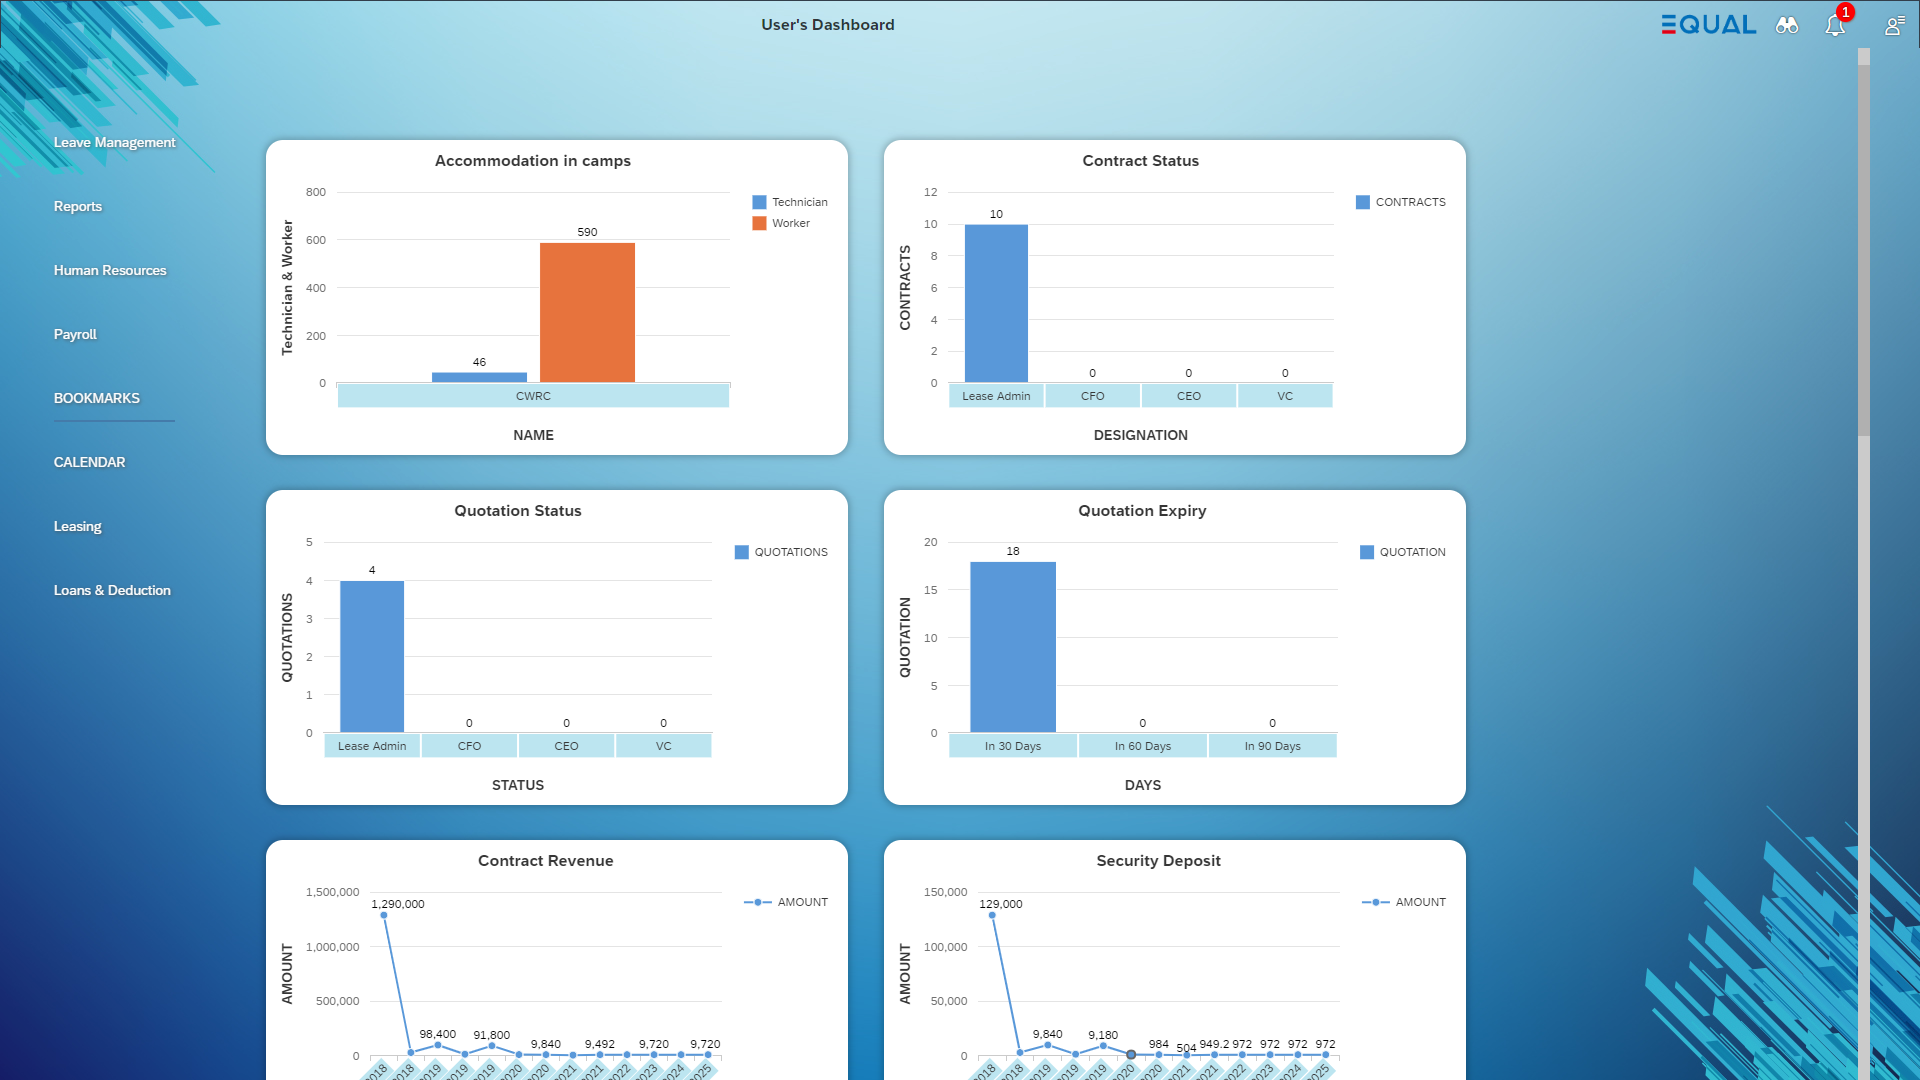
Task: Open the notifications bell icon
Action: [x=1835, y=26]
